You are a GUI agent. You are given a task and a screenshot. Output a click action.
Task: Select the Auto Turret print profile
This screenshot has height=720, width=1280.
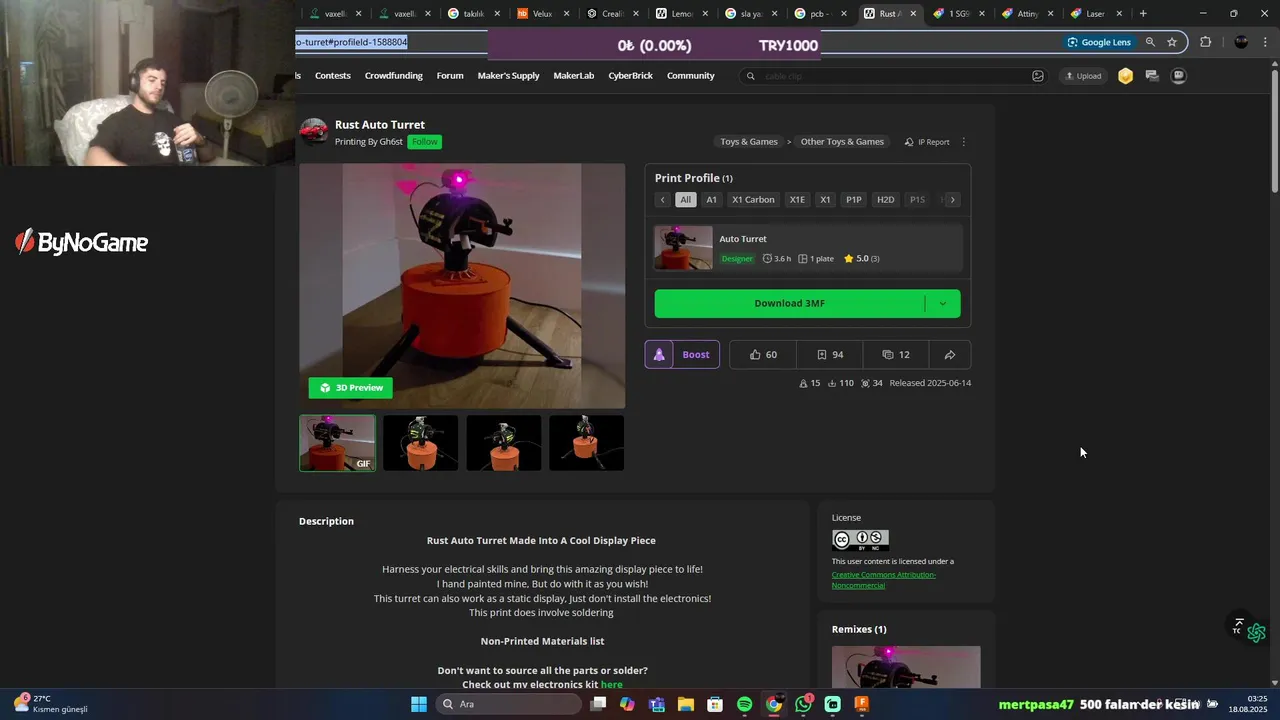coord(808,248)
